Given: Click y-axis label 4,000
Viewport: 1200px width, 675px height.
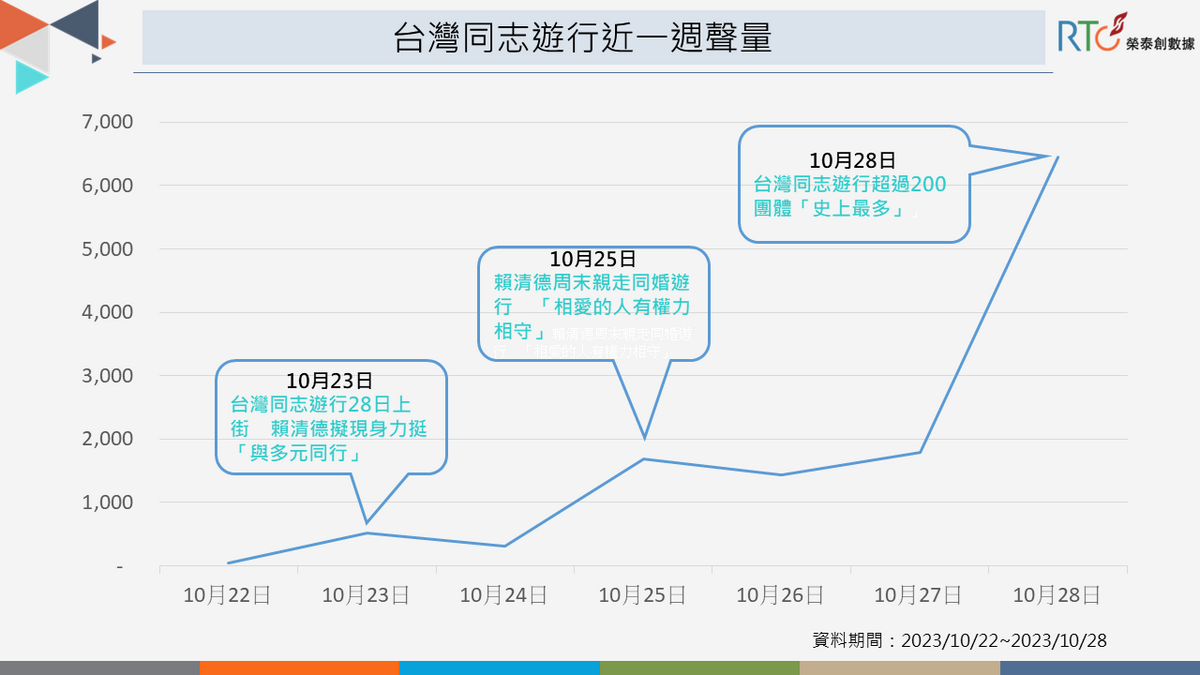Looking at the screenshot, I should [105, 312].
